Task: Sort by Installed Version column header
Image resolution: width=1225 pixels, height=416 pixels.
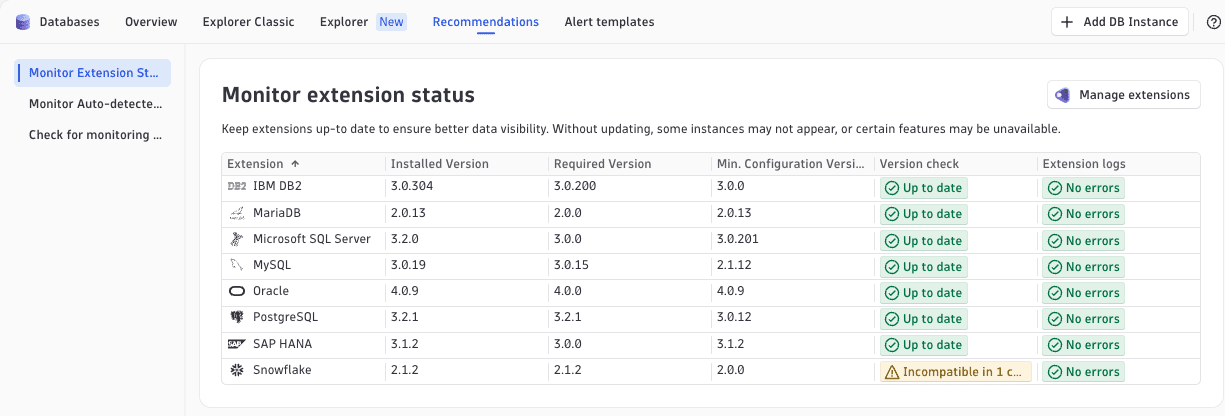Action: coord(466,164)
